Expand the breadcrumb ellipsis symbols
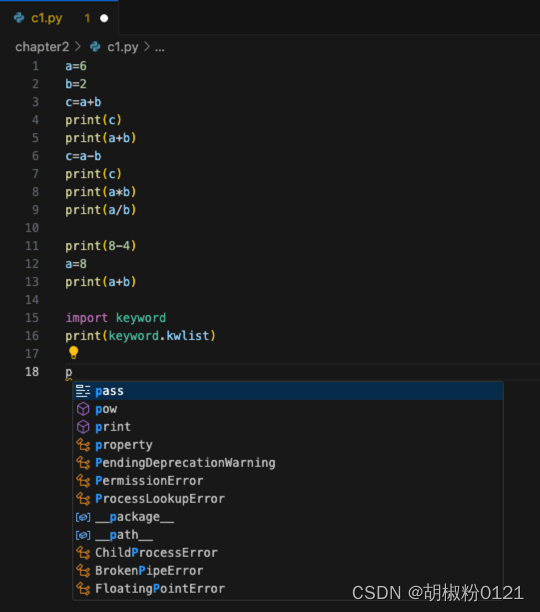 coord(160,47)
